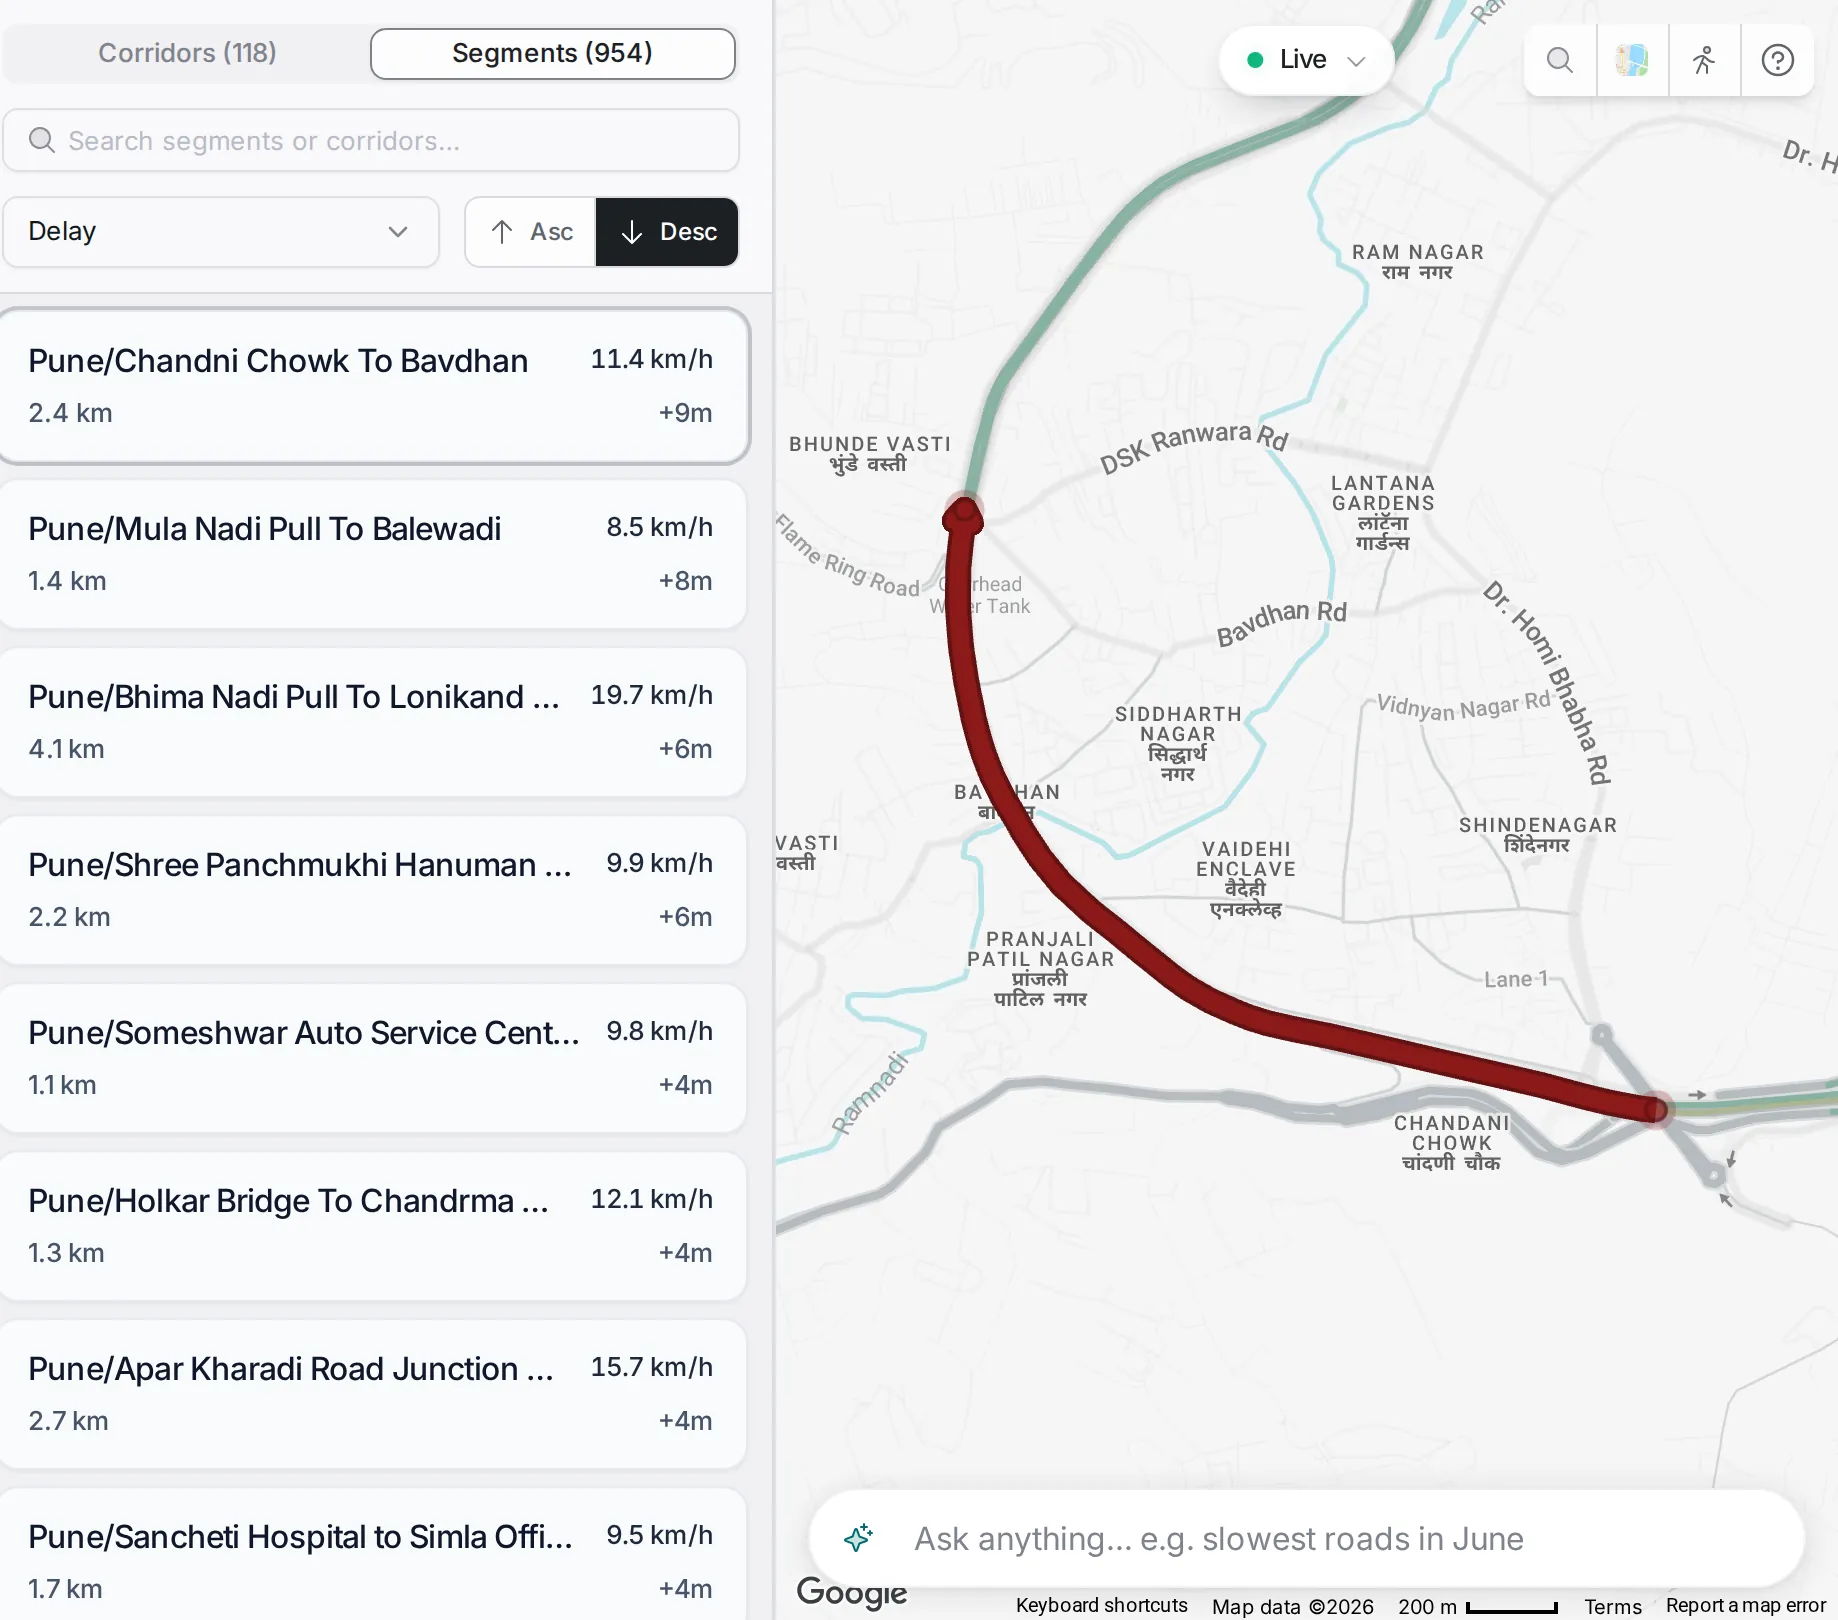Click the pedestrian walking figure icon

[x=1705, y=60]
